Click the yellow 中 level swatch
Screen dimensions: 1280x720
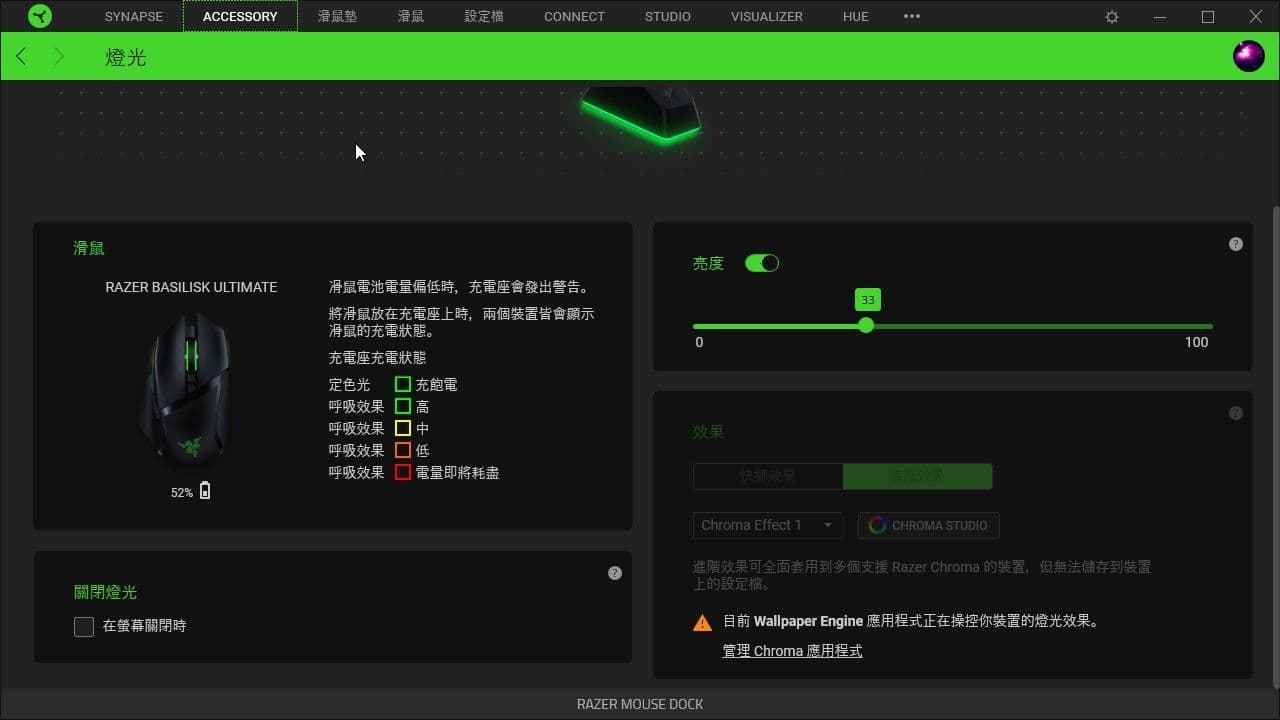(x=403, y=428)
